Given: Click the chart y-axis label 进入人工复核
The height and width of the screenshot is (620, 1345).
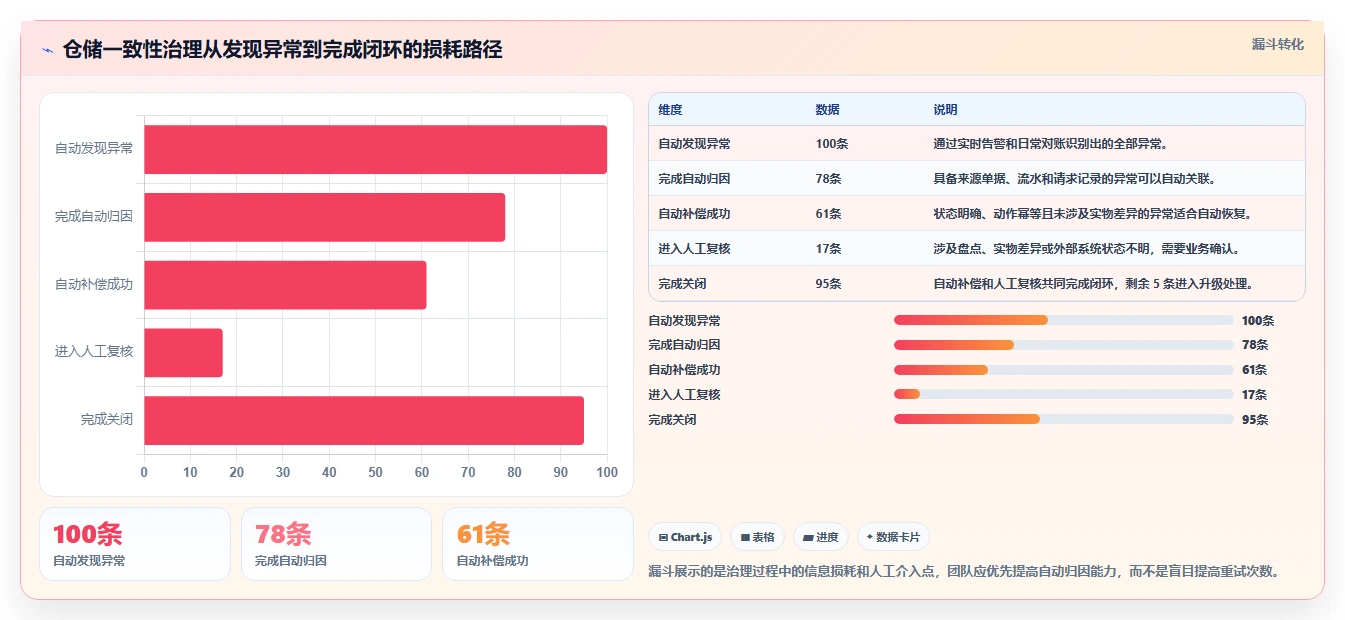Looking at the screenshot, I should point(94,352).
